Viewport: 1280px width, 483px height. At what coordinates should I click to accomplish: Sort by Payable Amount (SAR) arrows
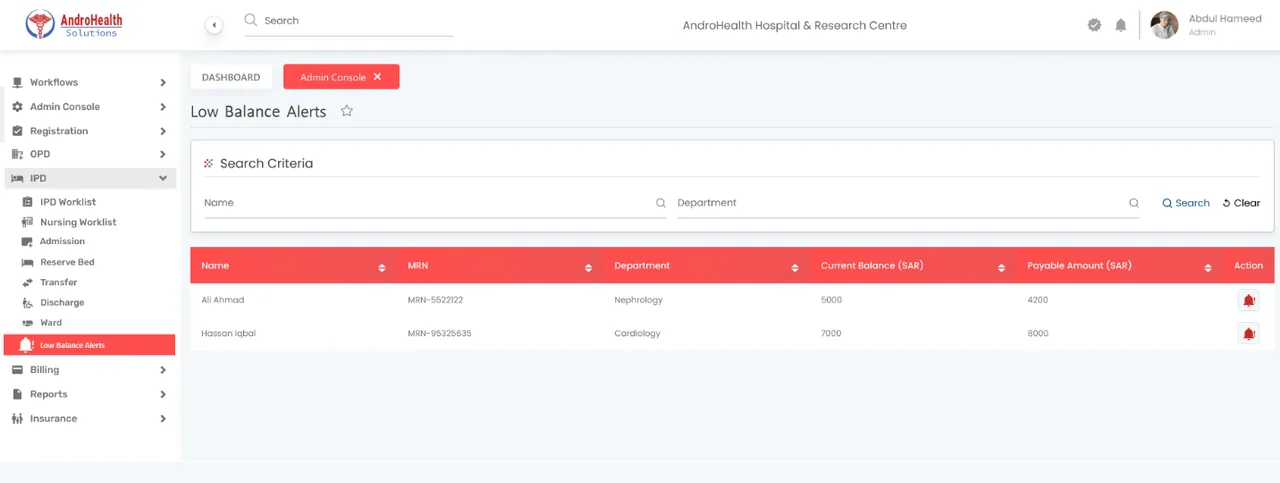[x=1208, y=267]
